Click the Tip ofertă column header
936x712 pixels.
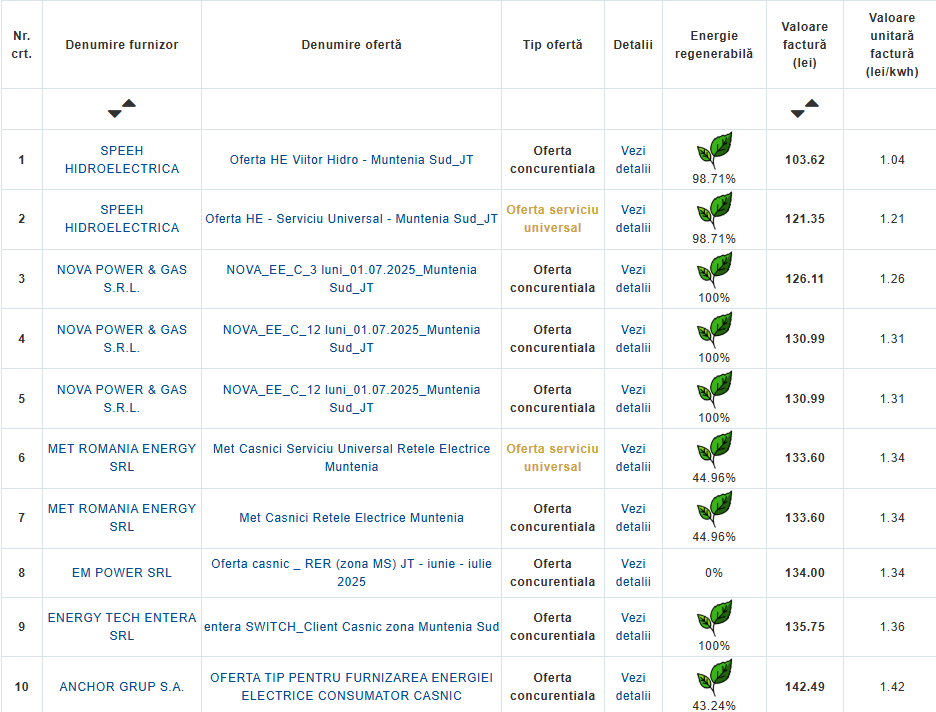[x=552, y=45]
